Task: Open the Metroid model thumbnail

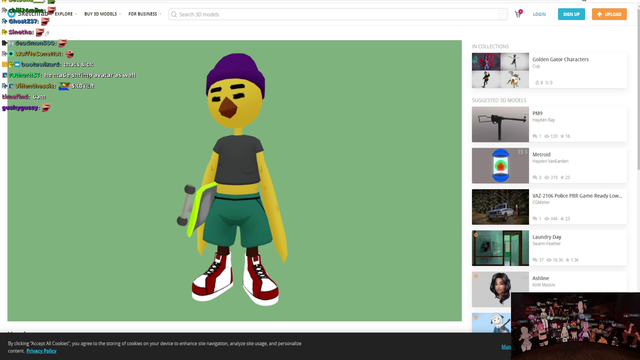Action: (x=500, y=166)
